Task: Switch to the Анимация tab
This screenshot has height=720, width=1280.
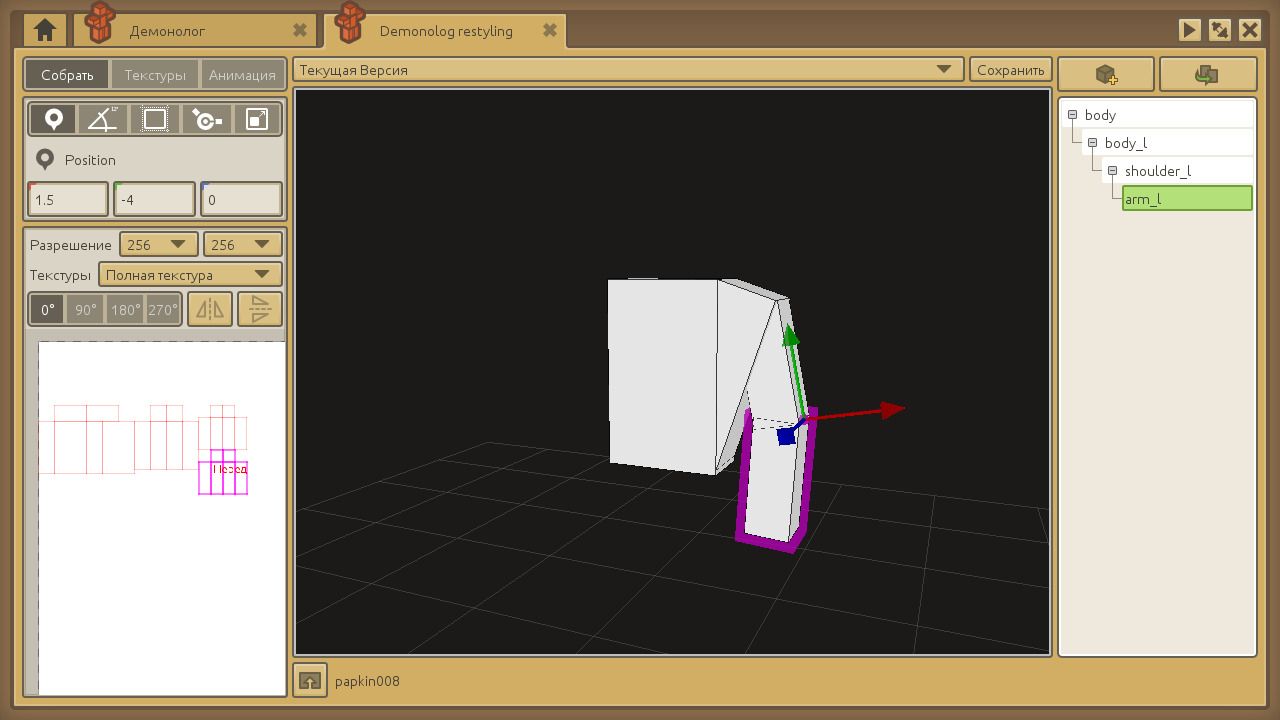Action: (242, 75)
